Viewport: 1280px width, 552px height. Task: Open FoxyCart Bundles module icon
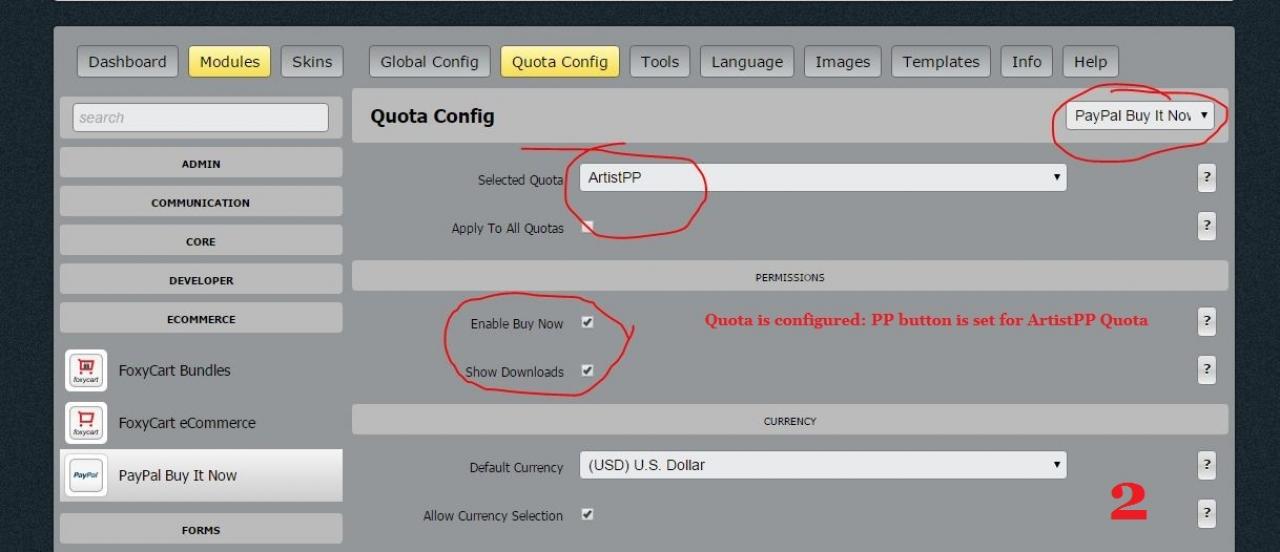pos(86,371)
